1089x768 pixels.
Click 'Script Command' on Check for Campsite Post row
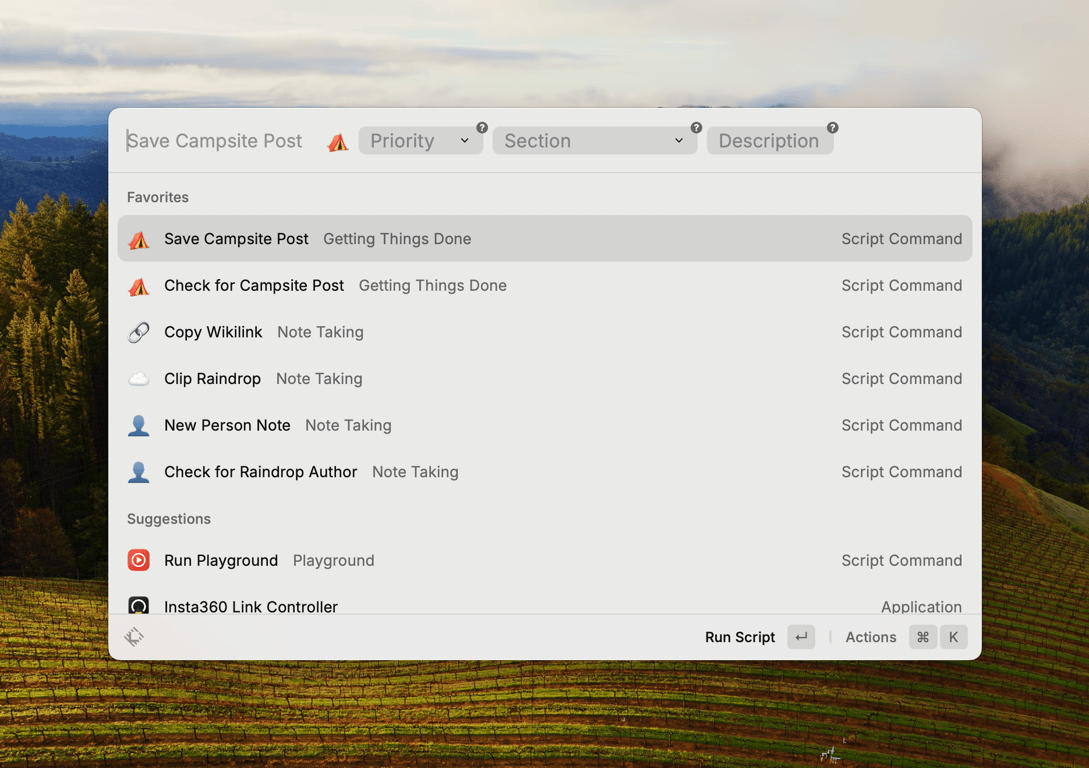901,285
